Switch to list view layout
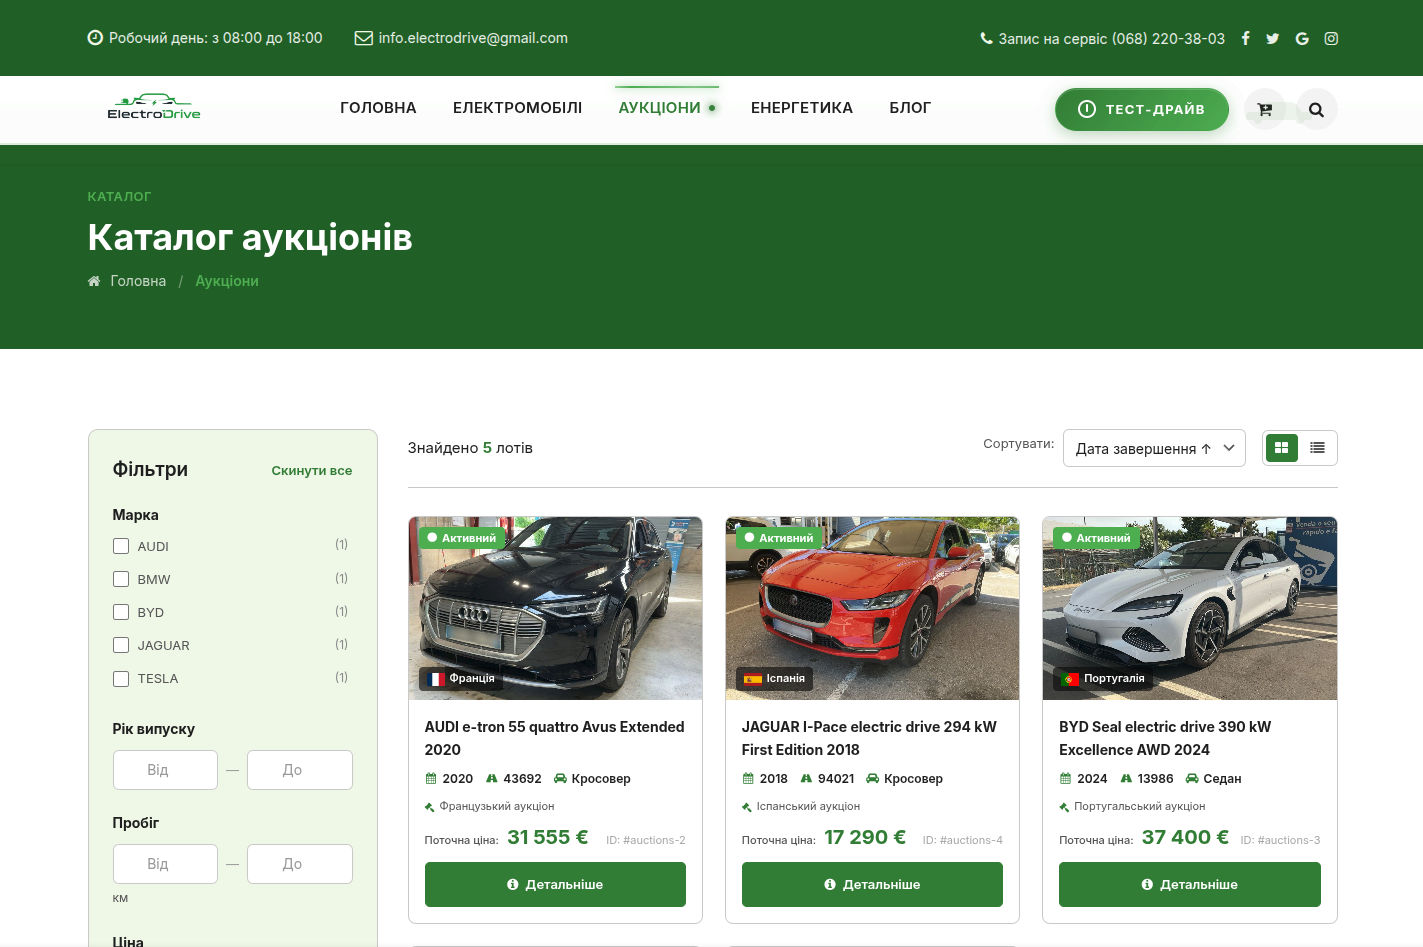The width and height of the screenshot is (1423, 947). click(1317, 448)
